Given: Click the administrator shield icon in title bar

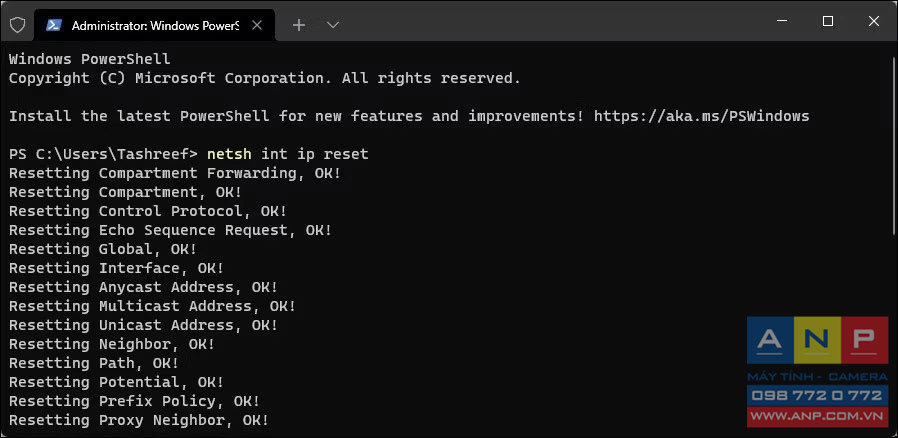Looking at the screenshot, I should [18, 25].
